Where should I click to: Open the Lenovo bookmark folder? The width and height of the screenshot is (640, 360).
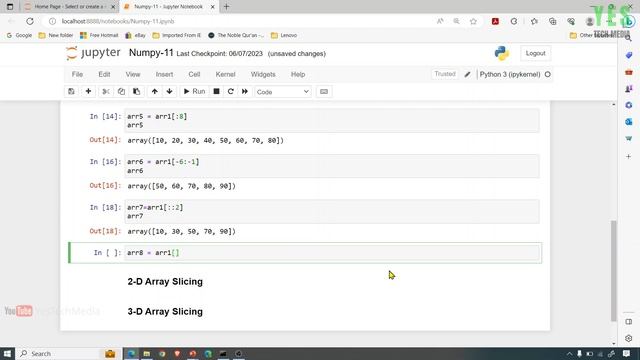point(284,36)
